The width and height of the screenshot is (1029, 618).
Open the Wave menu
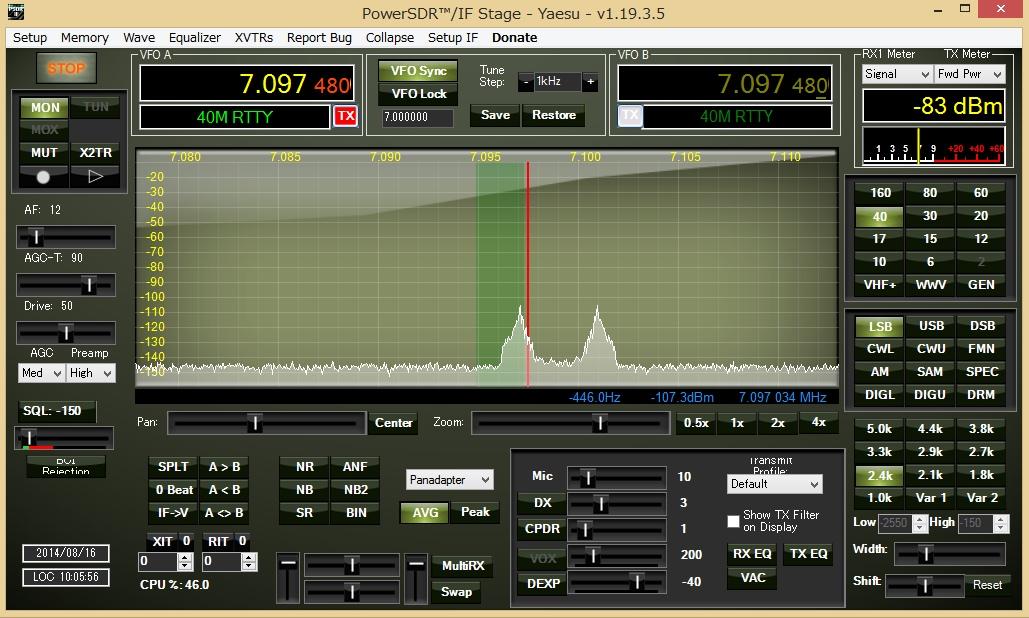[139, 38]
